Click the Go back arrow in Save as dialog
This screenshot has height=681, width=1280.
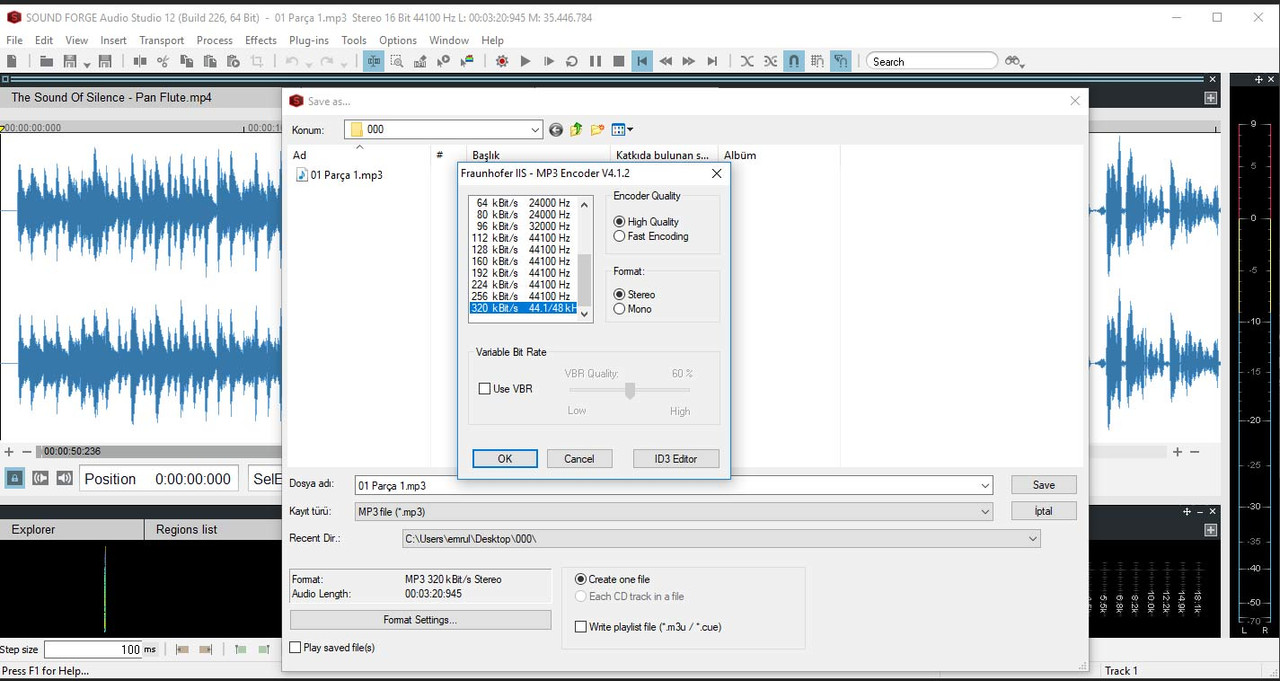[x=556, y=129]
